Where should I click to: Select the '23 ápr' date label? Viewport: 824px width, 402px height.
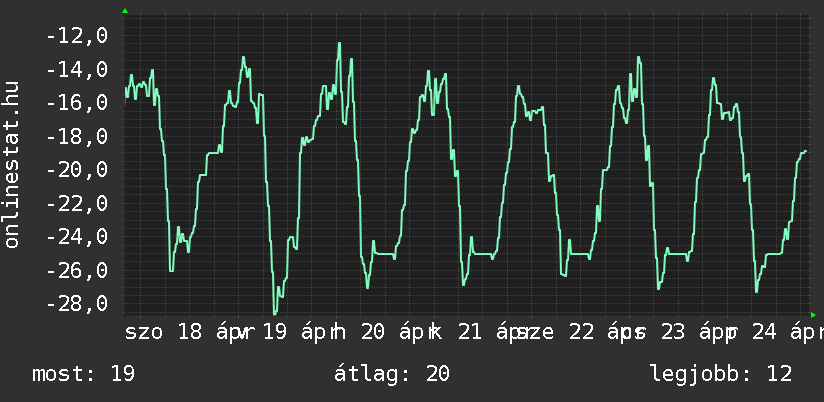687,332
